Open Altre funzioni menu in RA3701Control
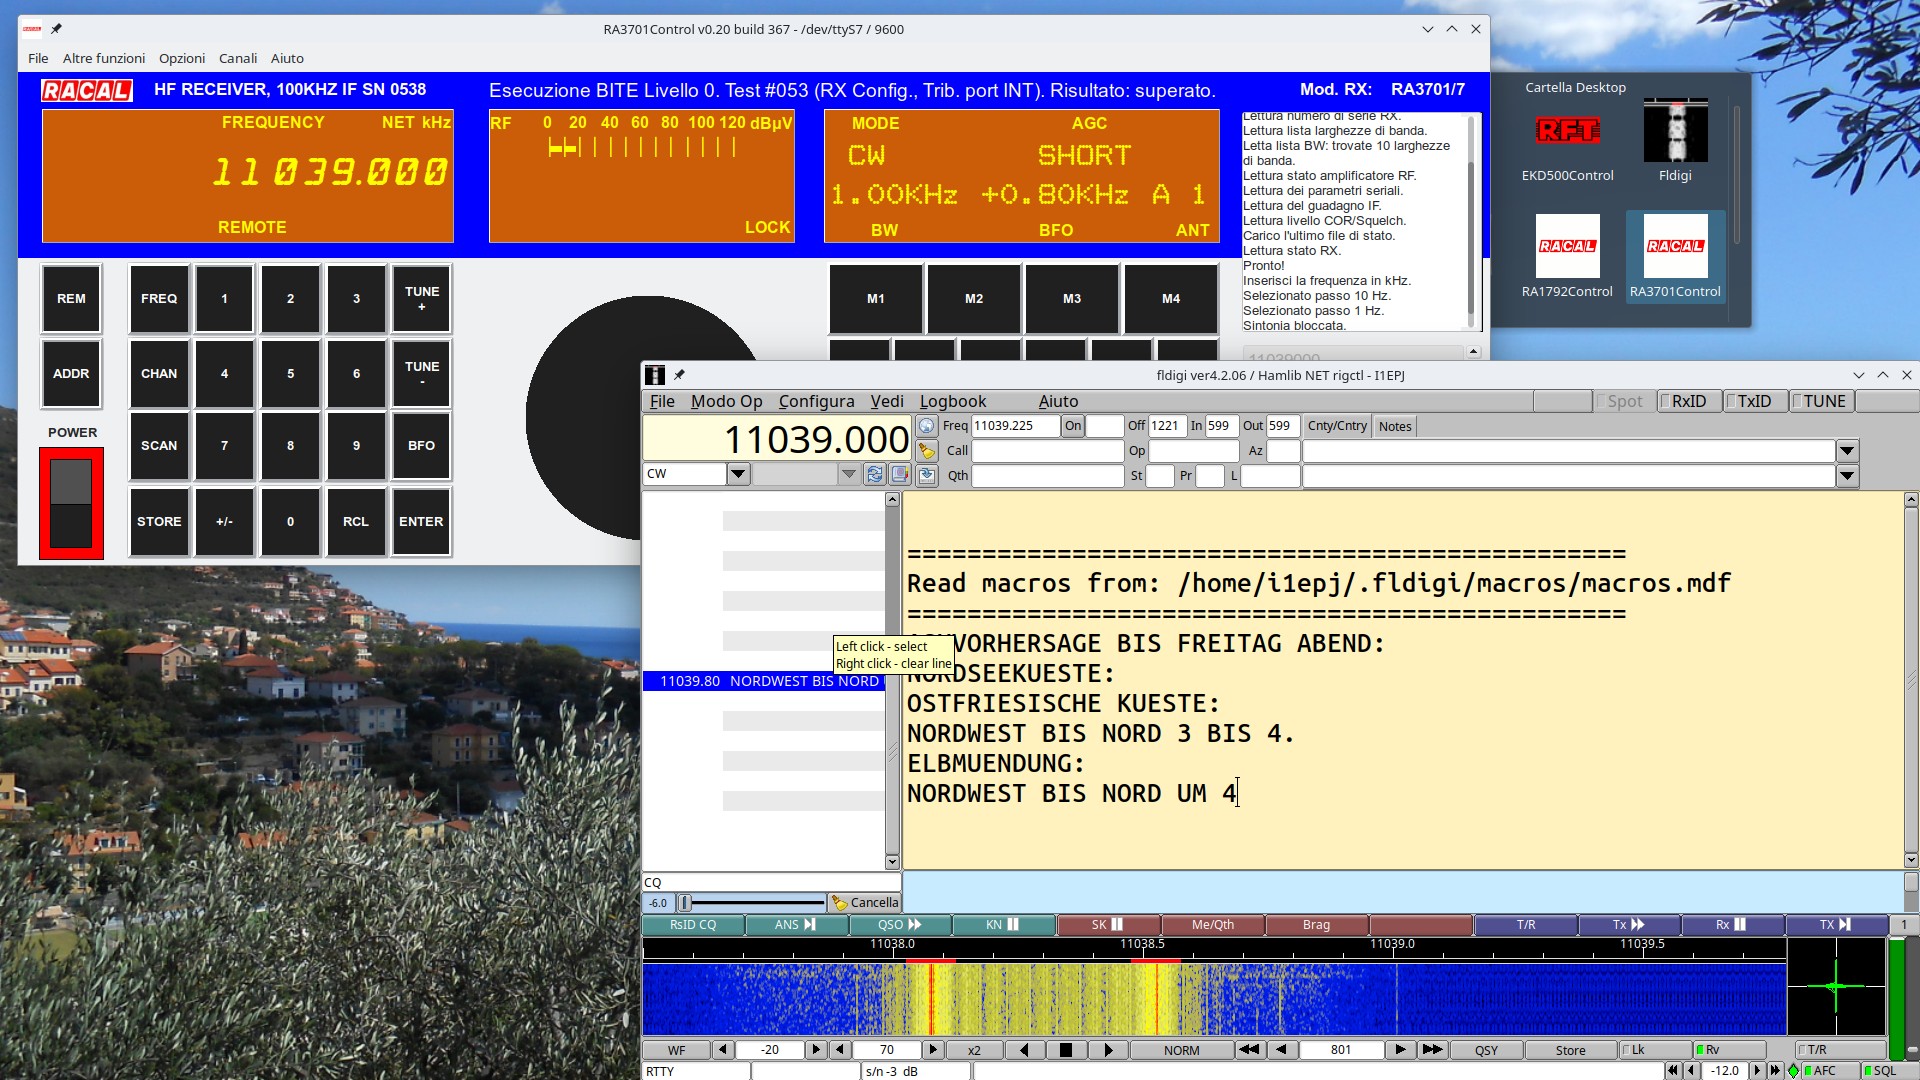1920x1080 pixels. pos(104,58)
